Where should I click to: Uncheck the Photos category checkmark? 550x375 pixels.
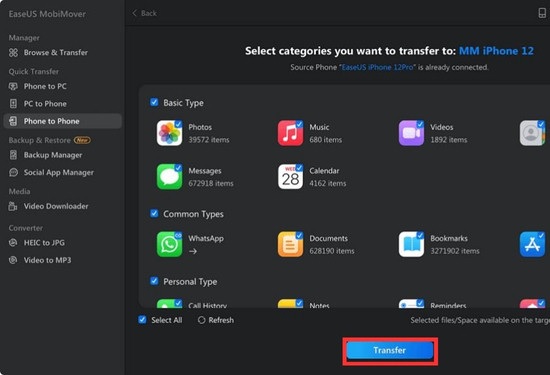[178, 124]
